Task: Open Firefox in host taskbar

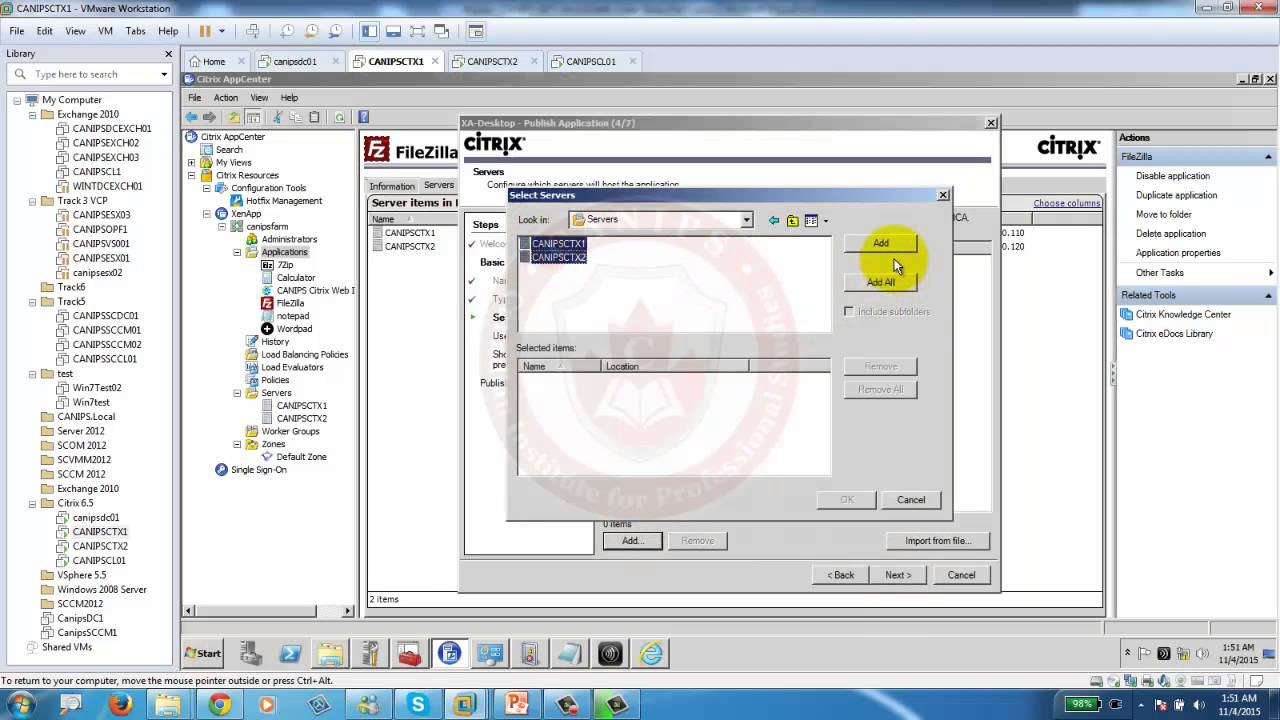Action: (121, 704)
